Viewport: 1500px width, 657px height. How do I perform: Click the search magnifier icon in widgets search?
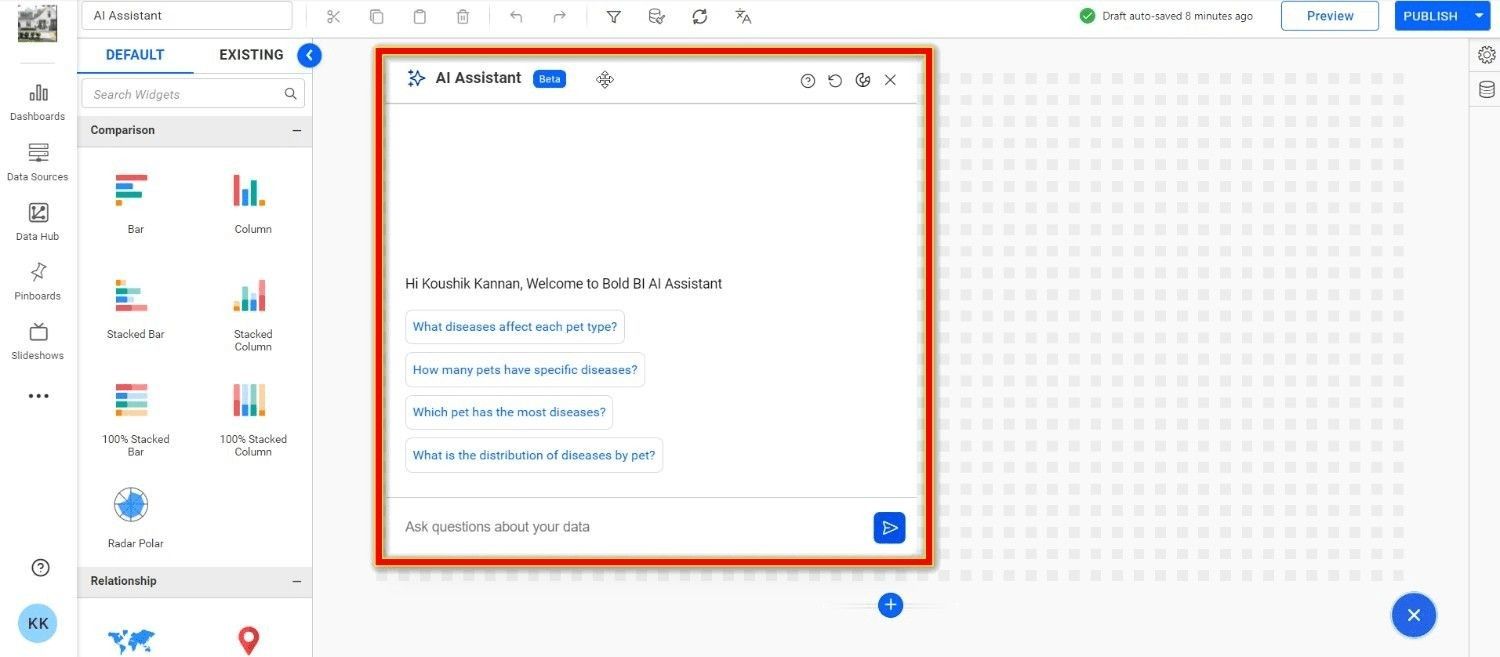[290, 94]
